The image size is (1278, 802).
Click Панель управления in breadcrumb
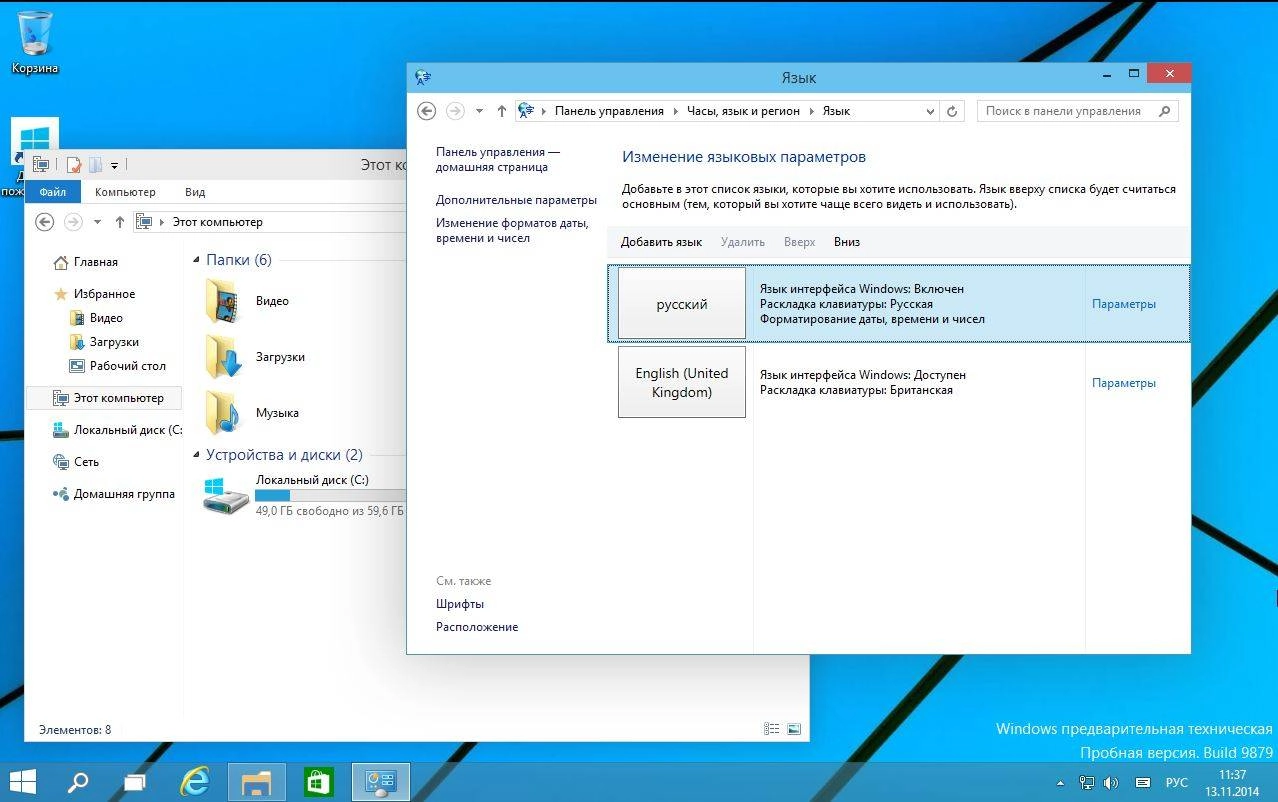pos(609,111)
